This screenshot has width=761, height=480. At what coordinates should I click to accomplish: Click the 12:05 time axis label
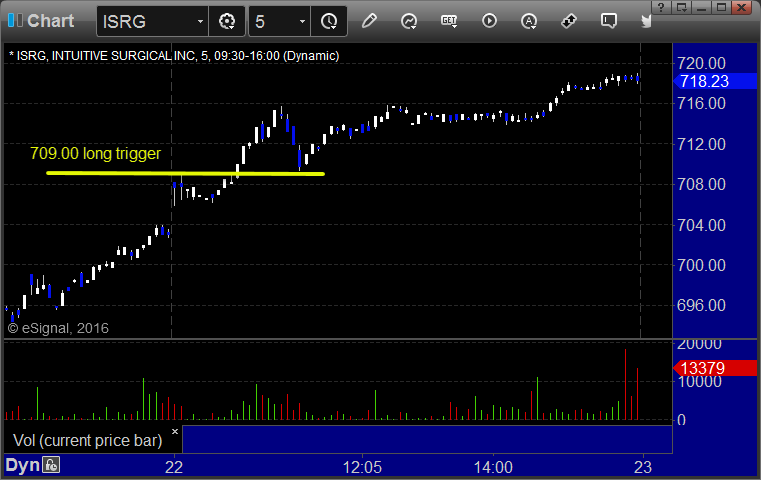[x=362, y=467]
